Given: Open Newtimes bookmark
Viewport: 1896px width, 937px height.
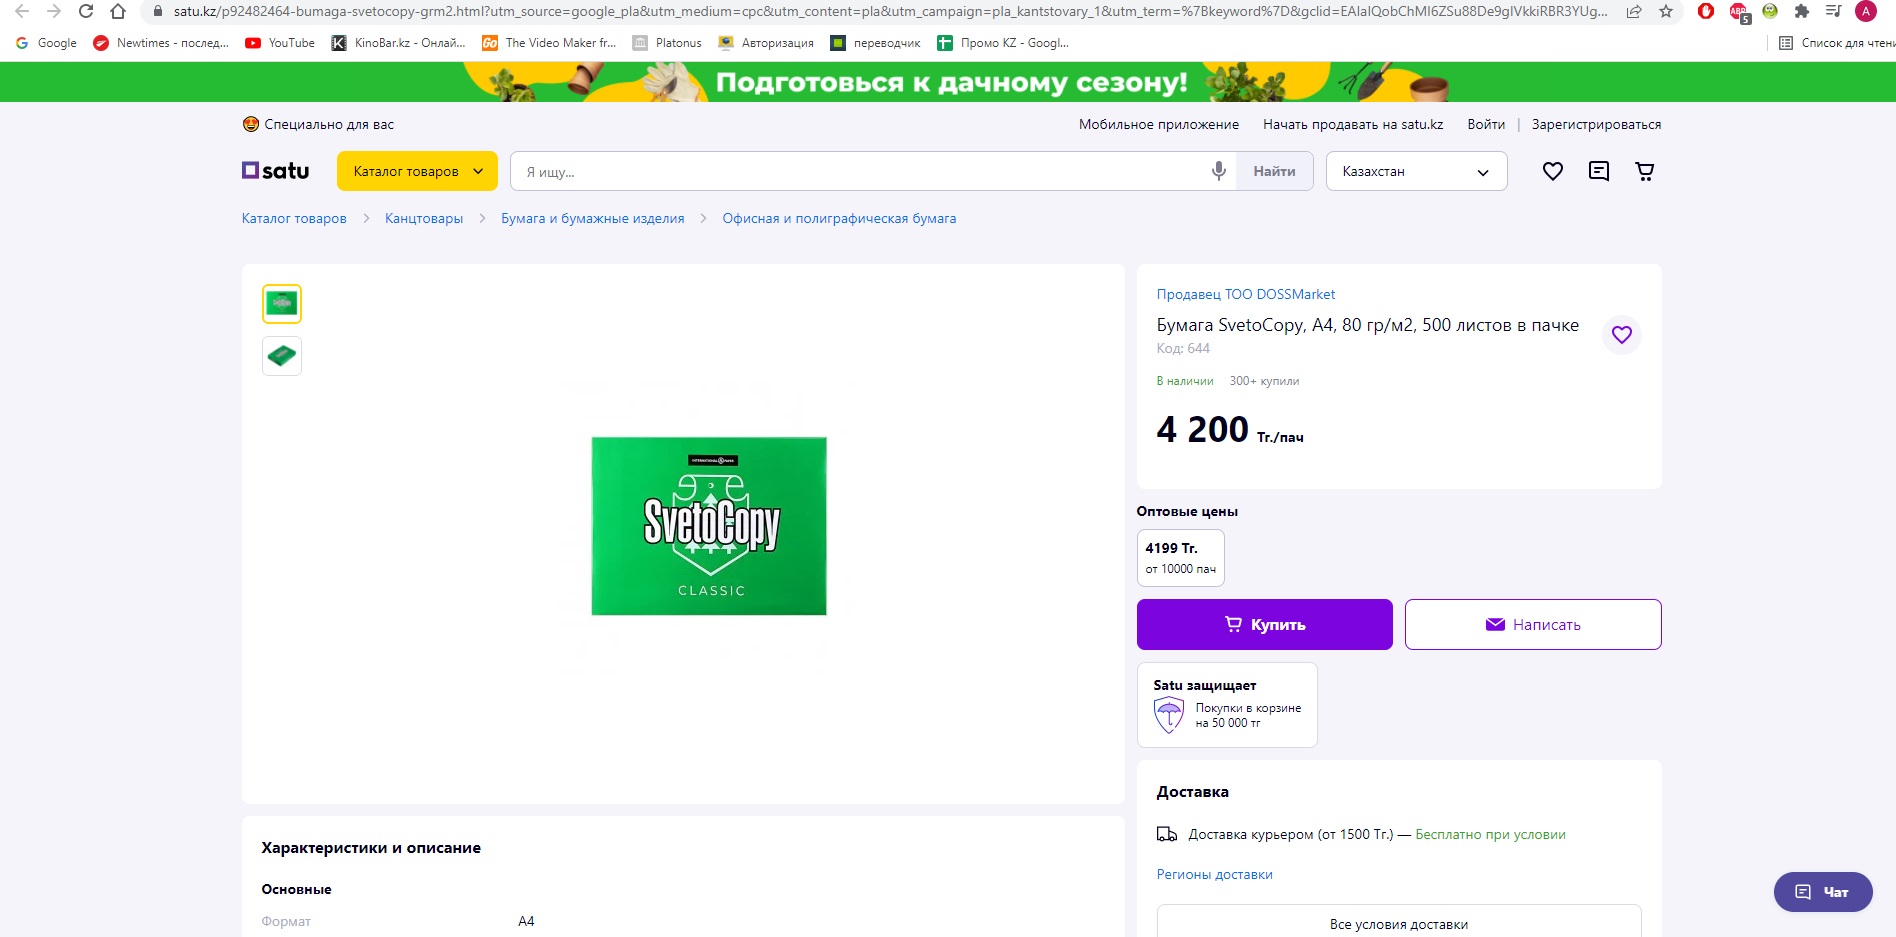Looking at the screenshot, I should [x=161, y=43].
